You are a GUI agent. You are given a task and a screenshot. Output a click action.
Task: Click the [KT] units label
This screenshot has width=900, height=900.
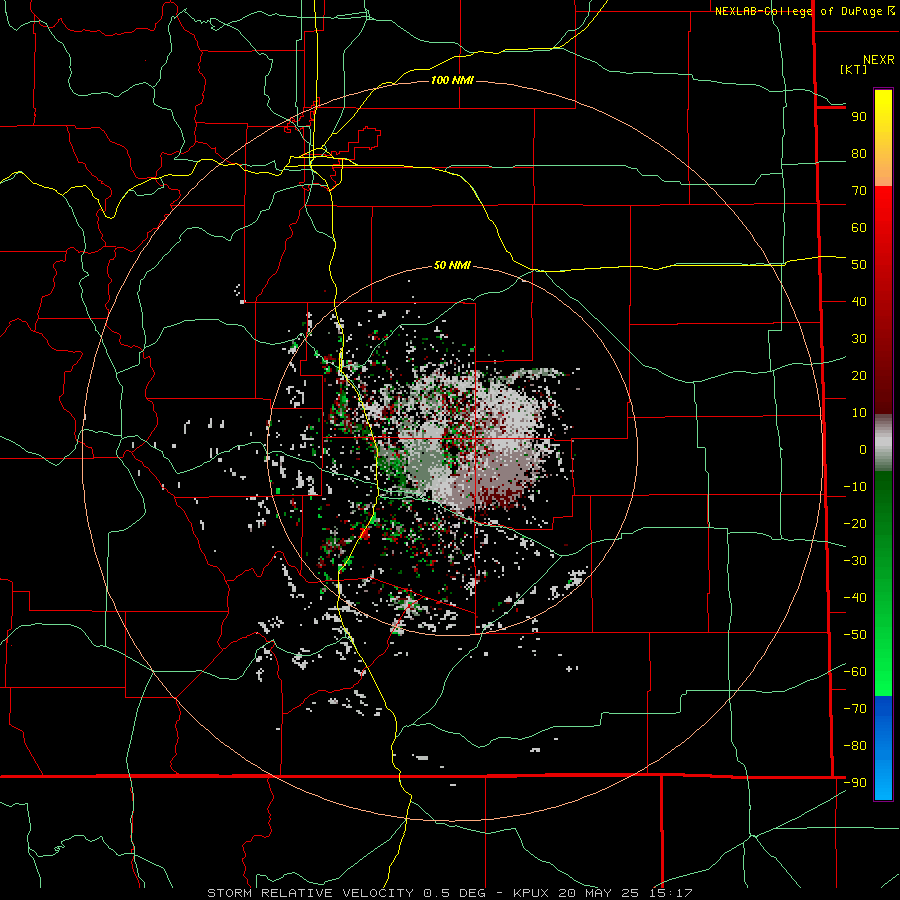point(853,69)
